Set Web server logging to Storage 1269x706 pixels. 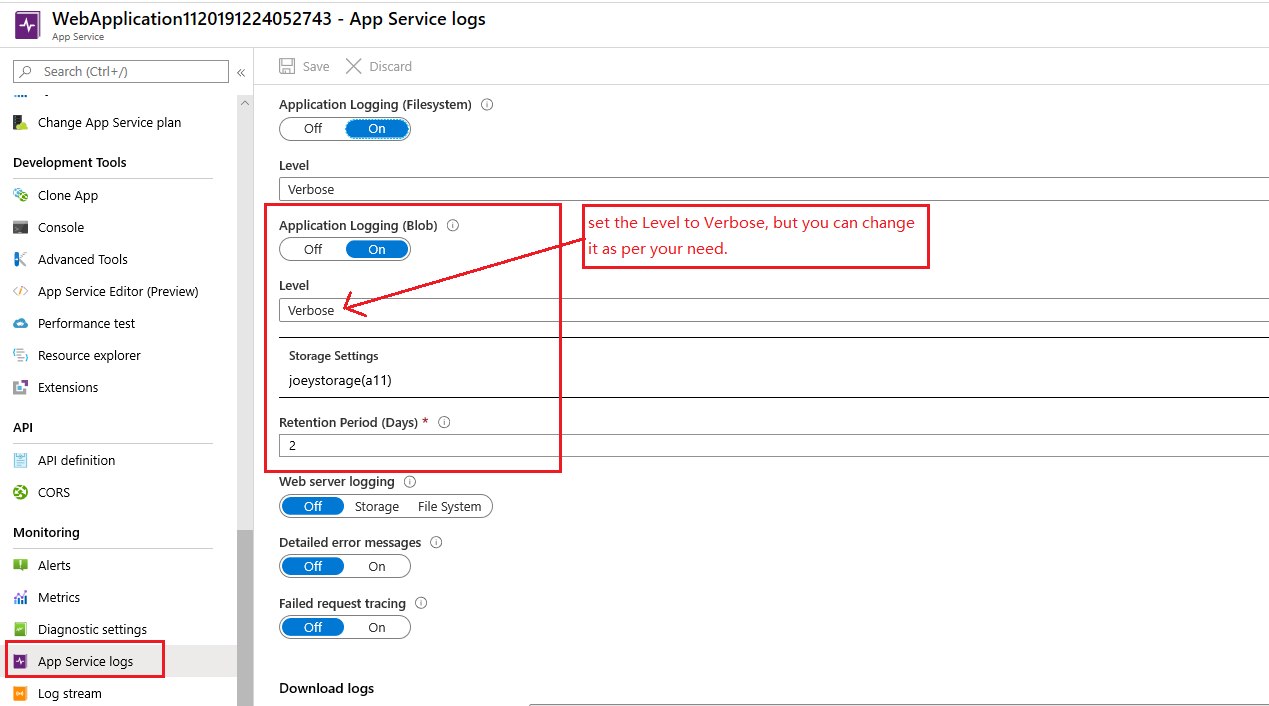pos(377,506)
